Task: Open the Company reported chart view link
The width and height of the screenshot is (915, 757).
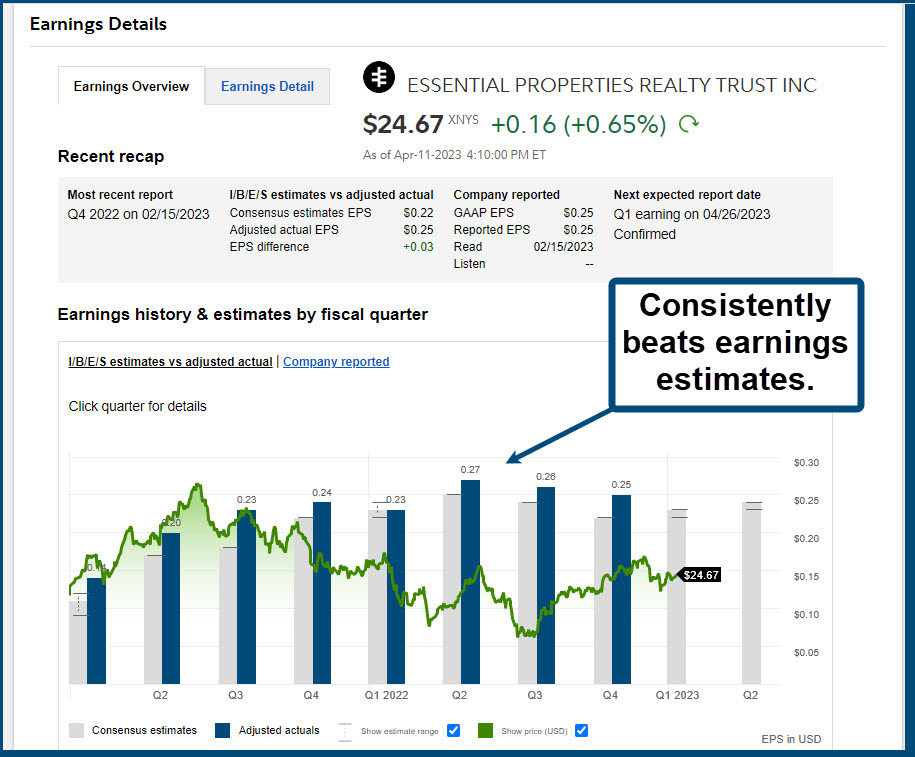Action: 336,362
